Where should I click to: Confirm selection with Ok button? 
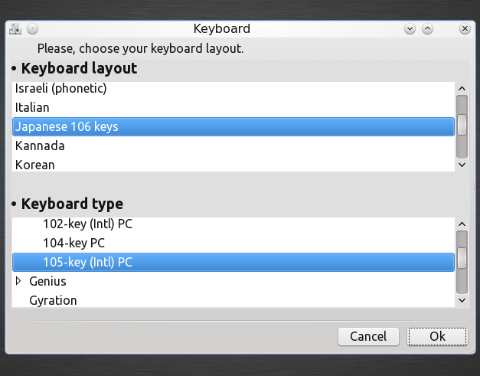click(437, 336)
